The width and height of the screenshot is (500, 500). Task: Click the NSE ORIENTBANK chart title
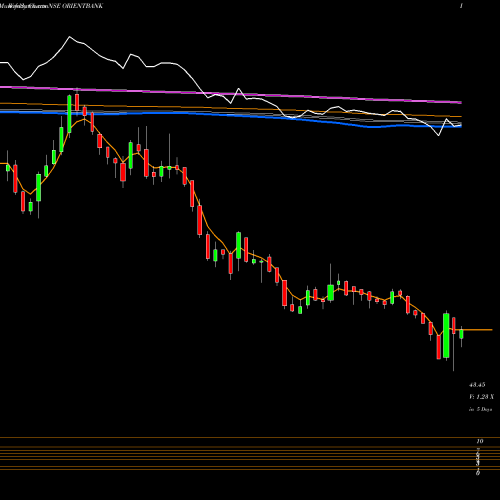(76, 6)
